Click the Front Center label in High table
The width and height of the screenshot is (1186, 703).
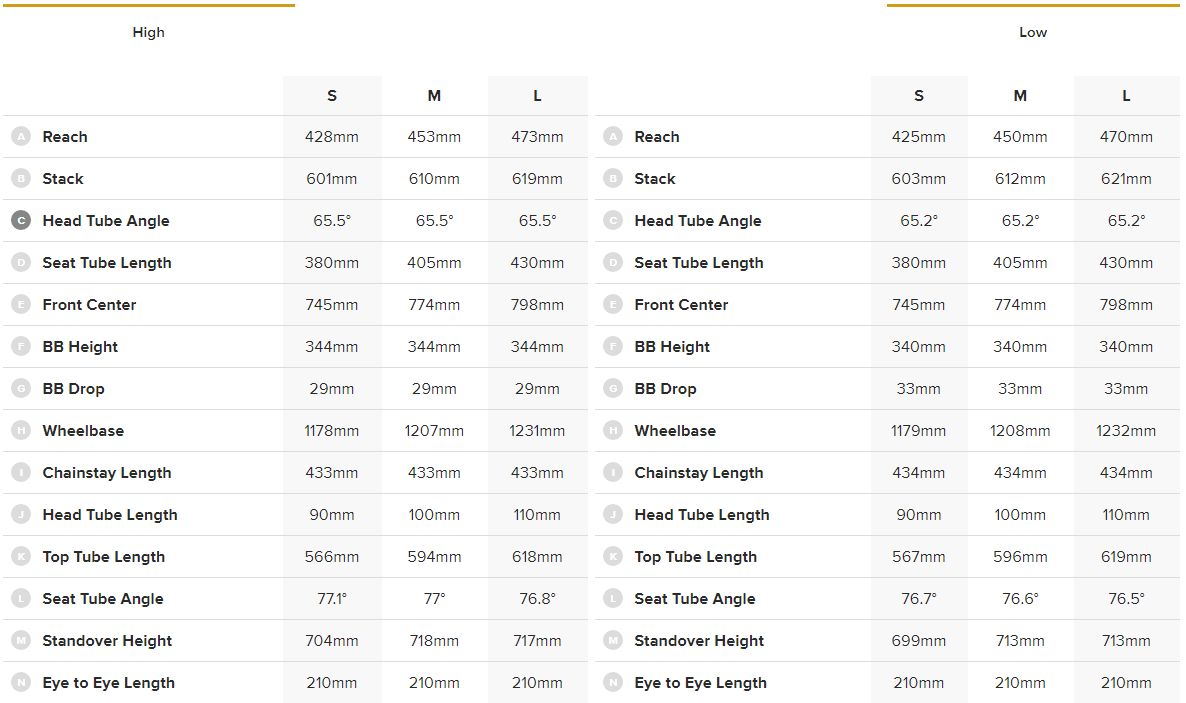[x=89, y=305]
